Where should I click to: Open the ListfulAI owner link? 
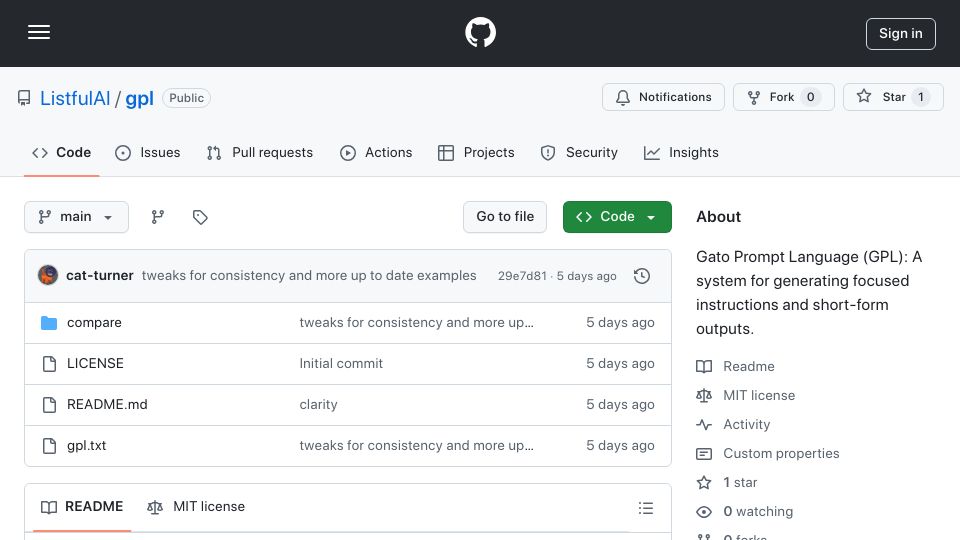[x=75, y=98]
